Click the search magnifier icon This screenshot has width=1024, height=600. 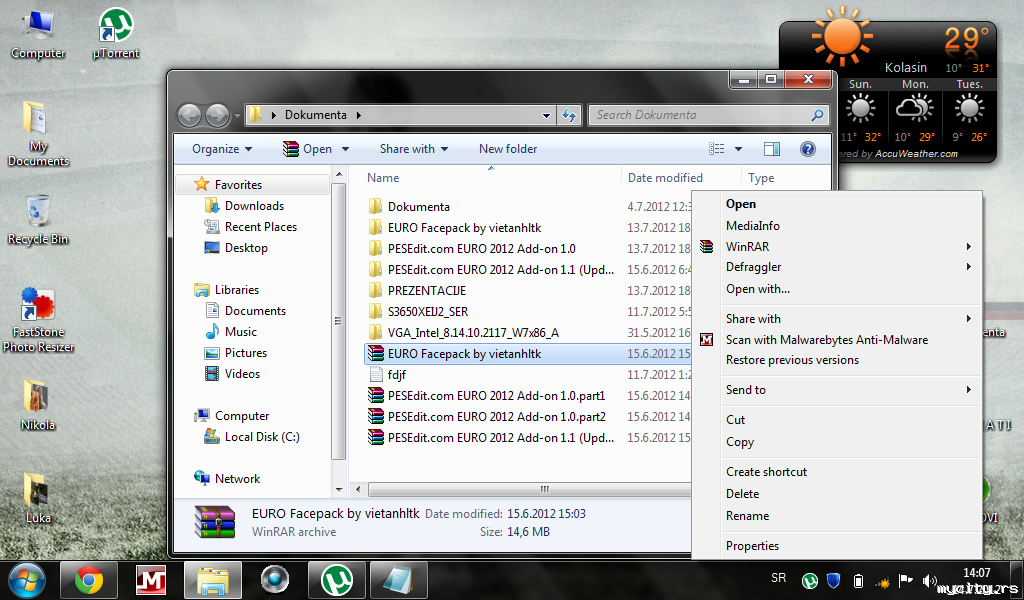[x=816, y=115]
